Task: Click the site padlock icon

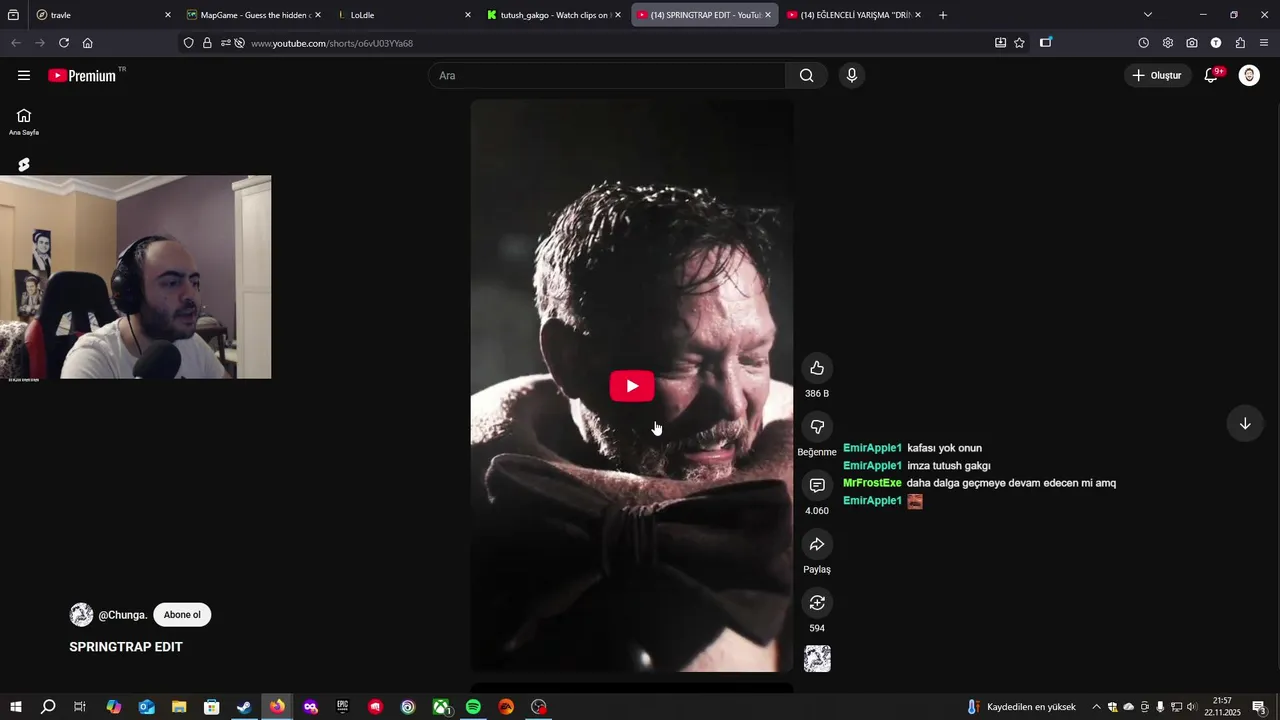Action: (207, 43)
